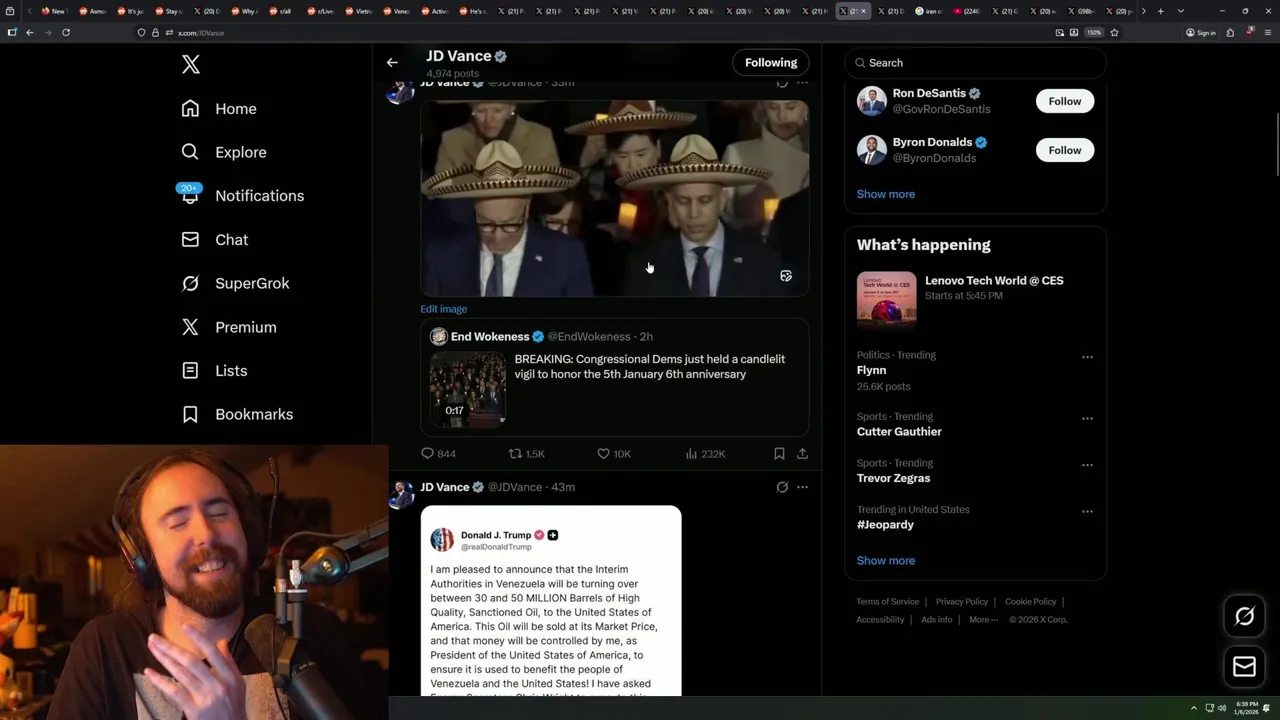
Task: Open Lists in the sidebar
Action: coord(214,371)
